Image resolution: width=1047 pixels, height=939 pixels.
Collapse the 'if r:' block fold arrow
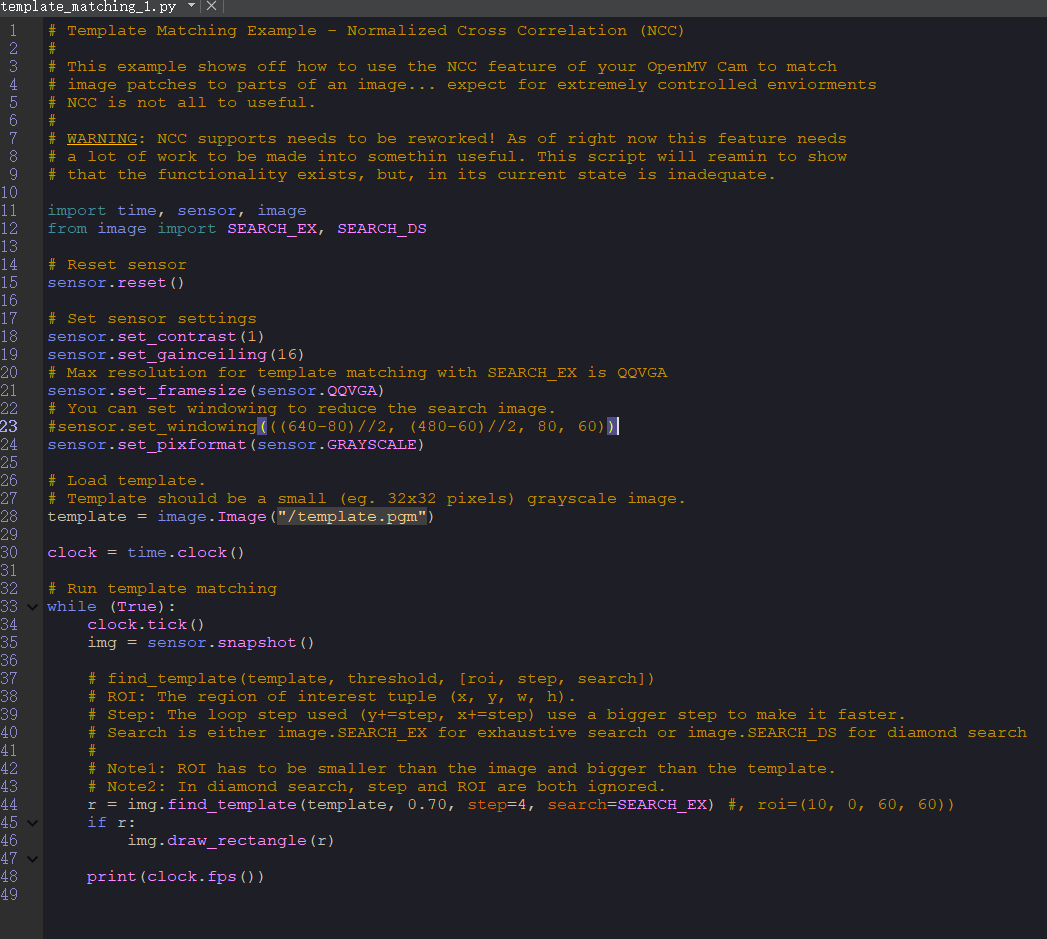tap(32, 823)
